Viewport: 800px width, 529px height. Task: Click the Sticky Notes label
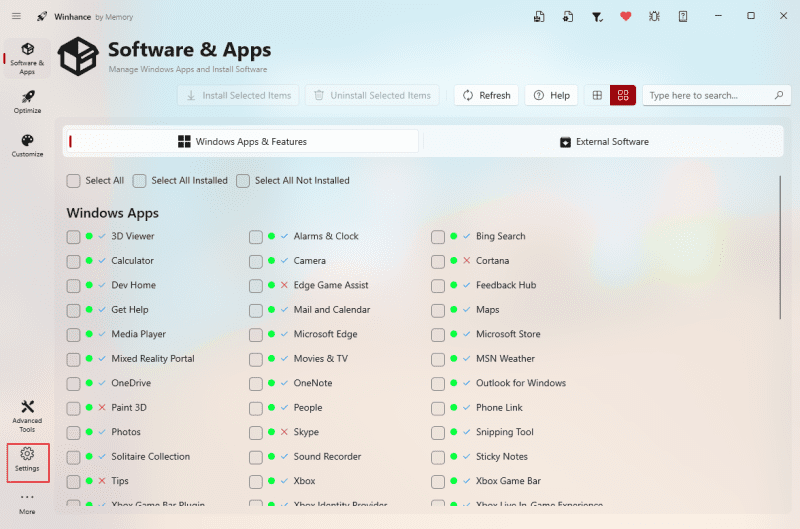(x=502, y=457)
